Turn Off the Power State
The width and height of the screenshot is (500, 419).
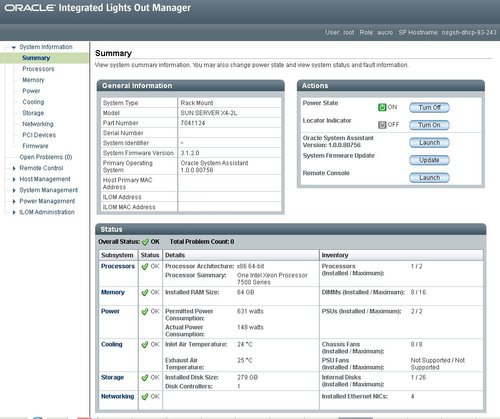[x=429, y=108]
